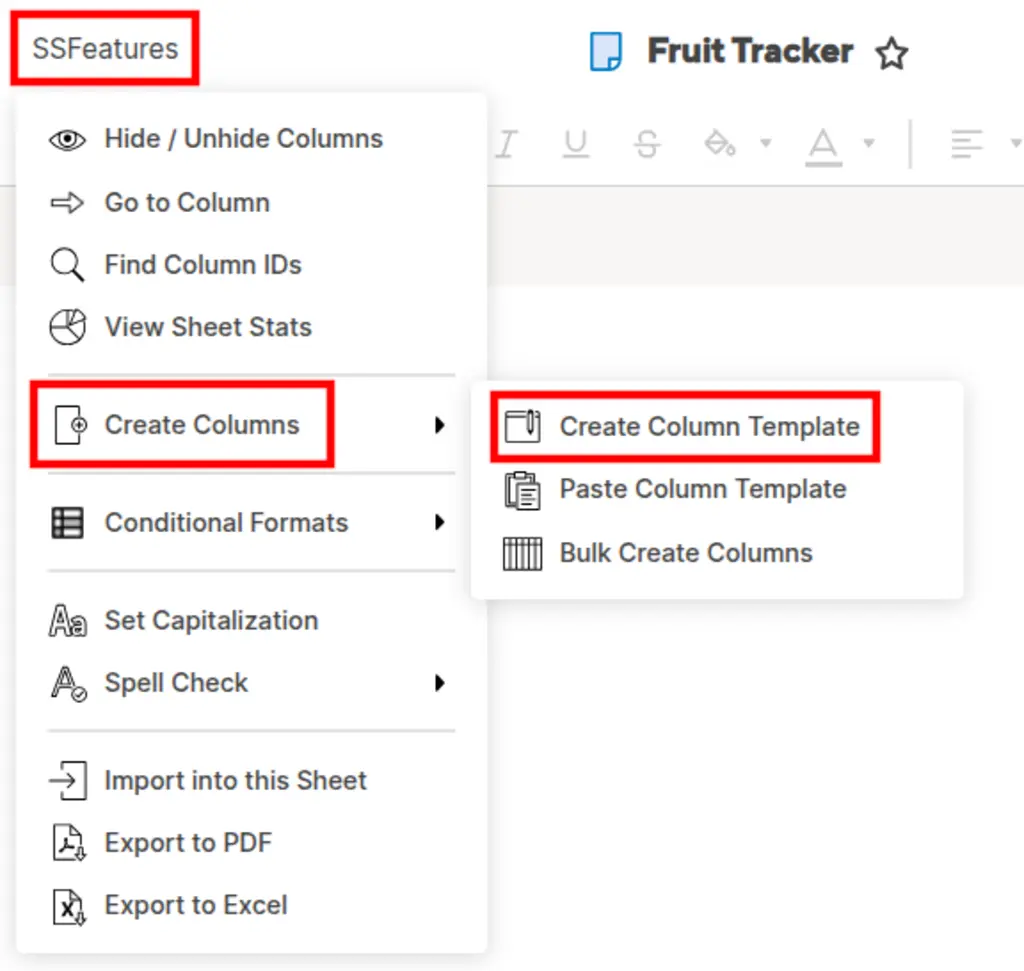Toggle underline text formatting
This screenshot has width=1024, height=971.
pos(575,144)
